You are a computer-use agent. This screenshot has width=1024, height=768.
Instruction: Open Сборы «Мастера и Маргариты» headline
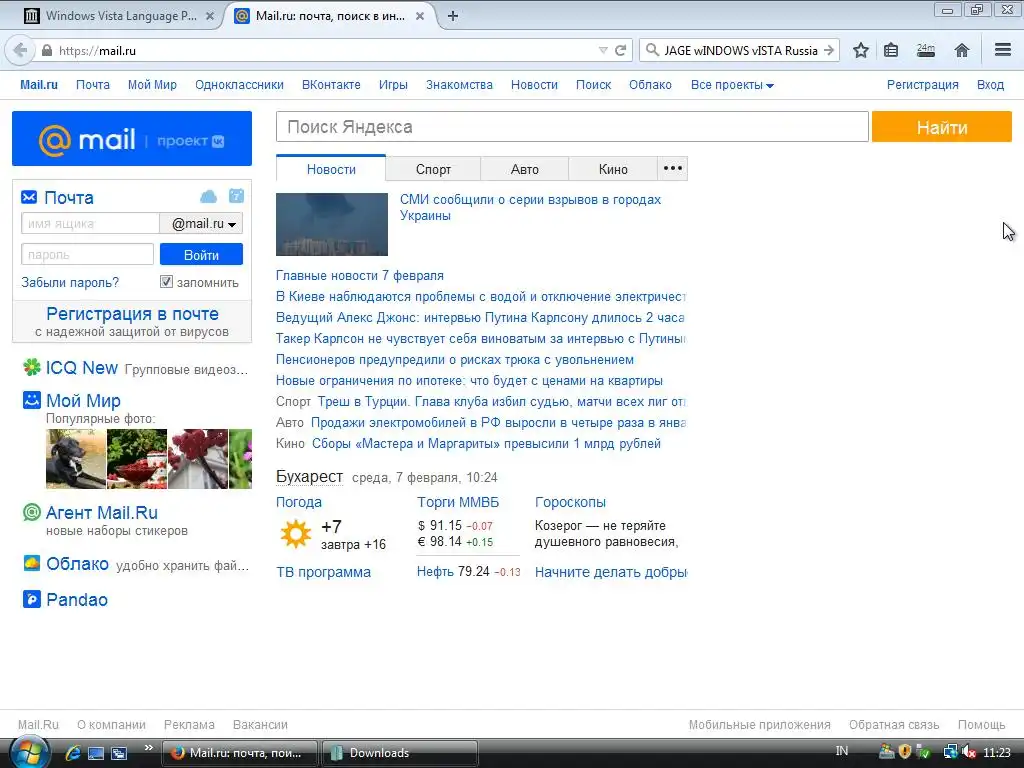(486, 443)
